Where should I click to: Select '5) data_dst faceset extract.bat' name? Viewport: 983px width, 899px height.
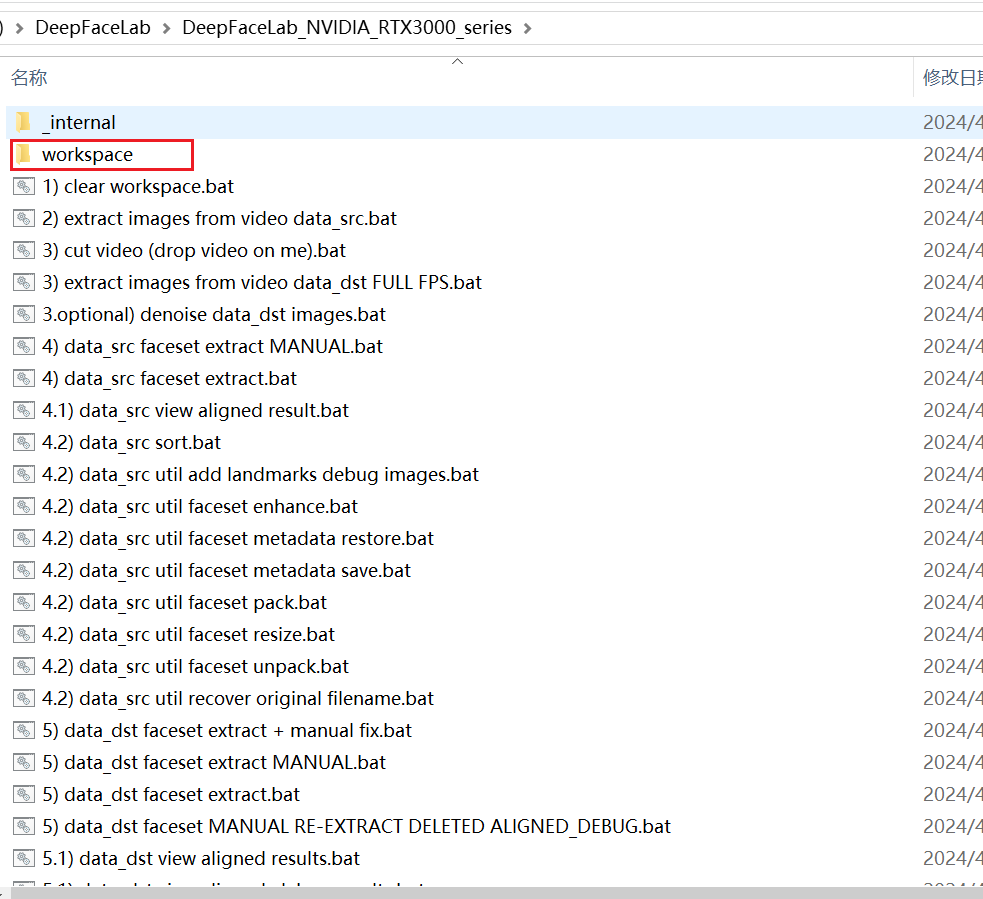[x=171, y=794]
